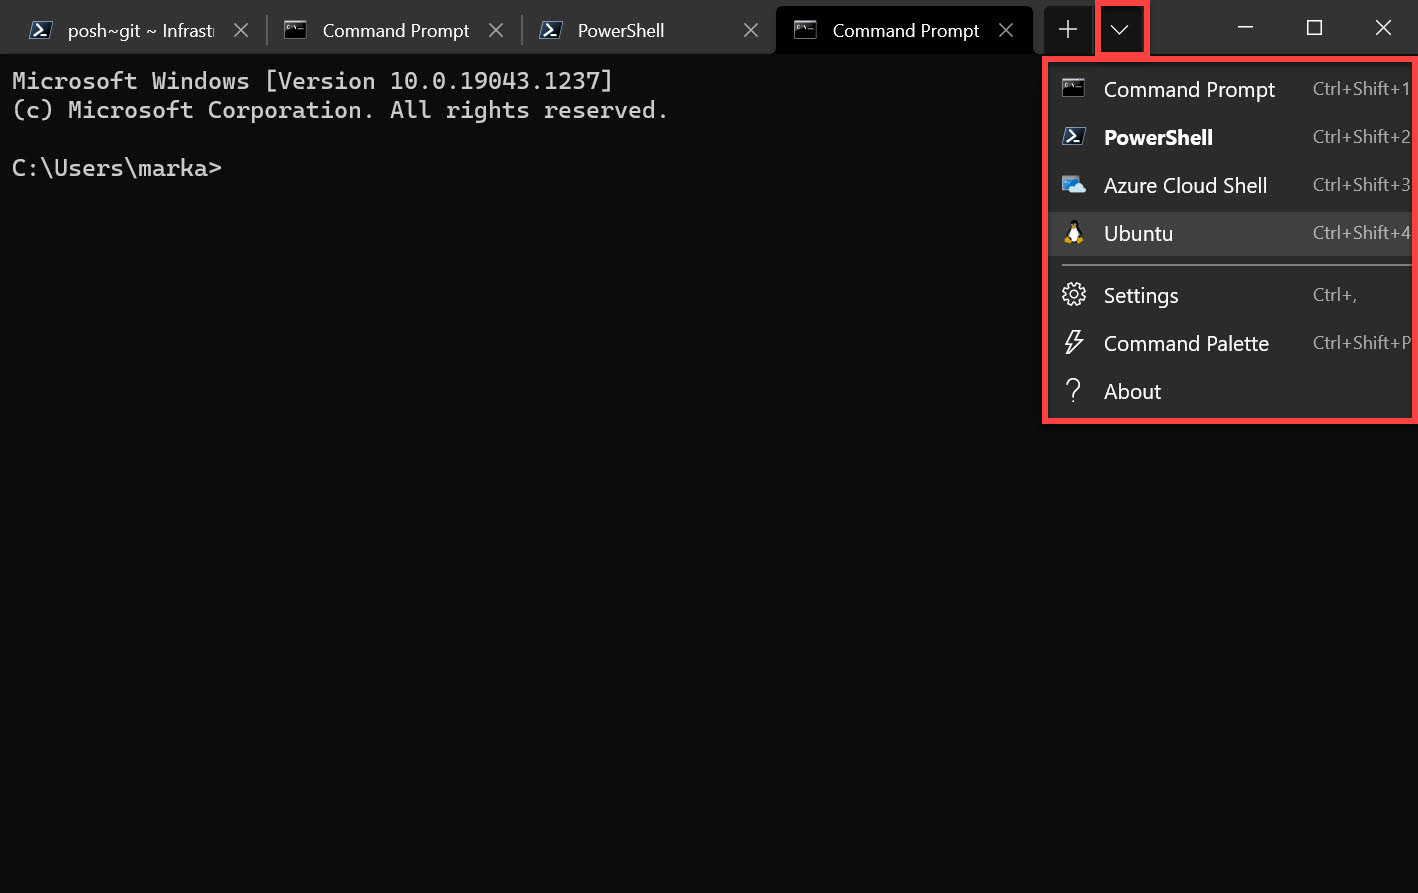Open Settings from dropdown menu
This screenshot has width=1418, height=893.
pos(1230,295)
